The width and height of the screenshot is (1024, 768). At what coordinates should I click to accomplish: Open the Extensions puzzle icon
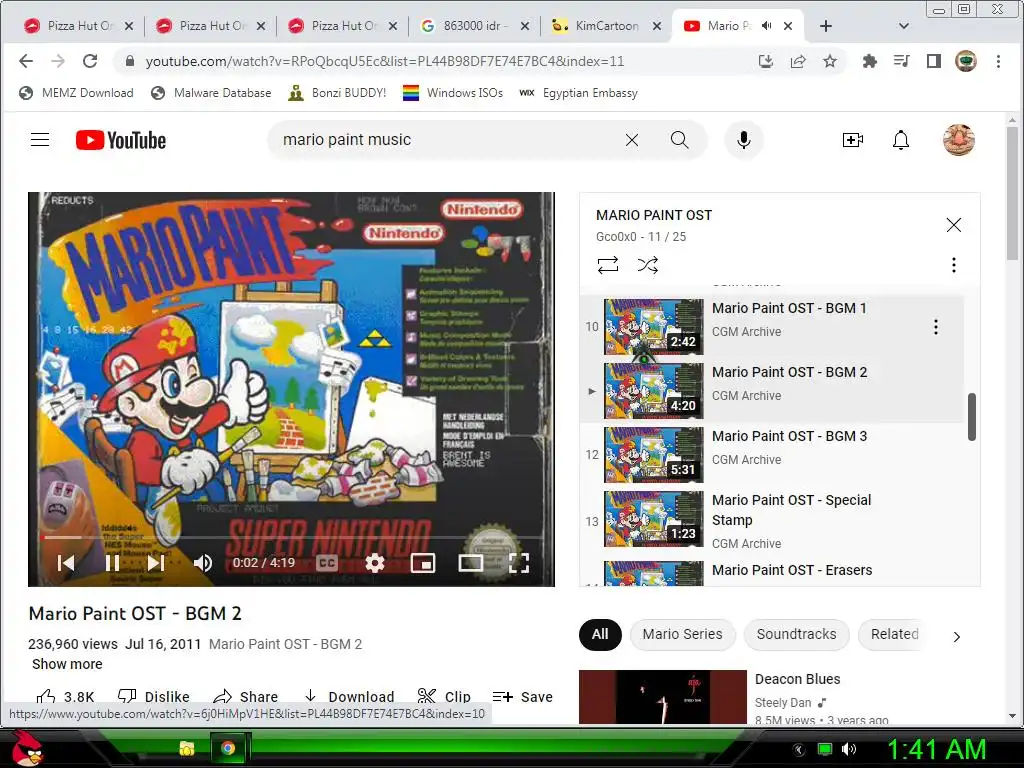pyautogui.click(x=869, y=61)
